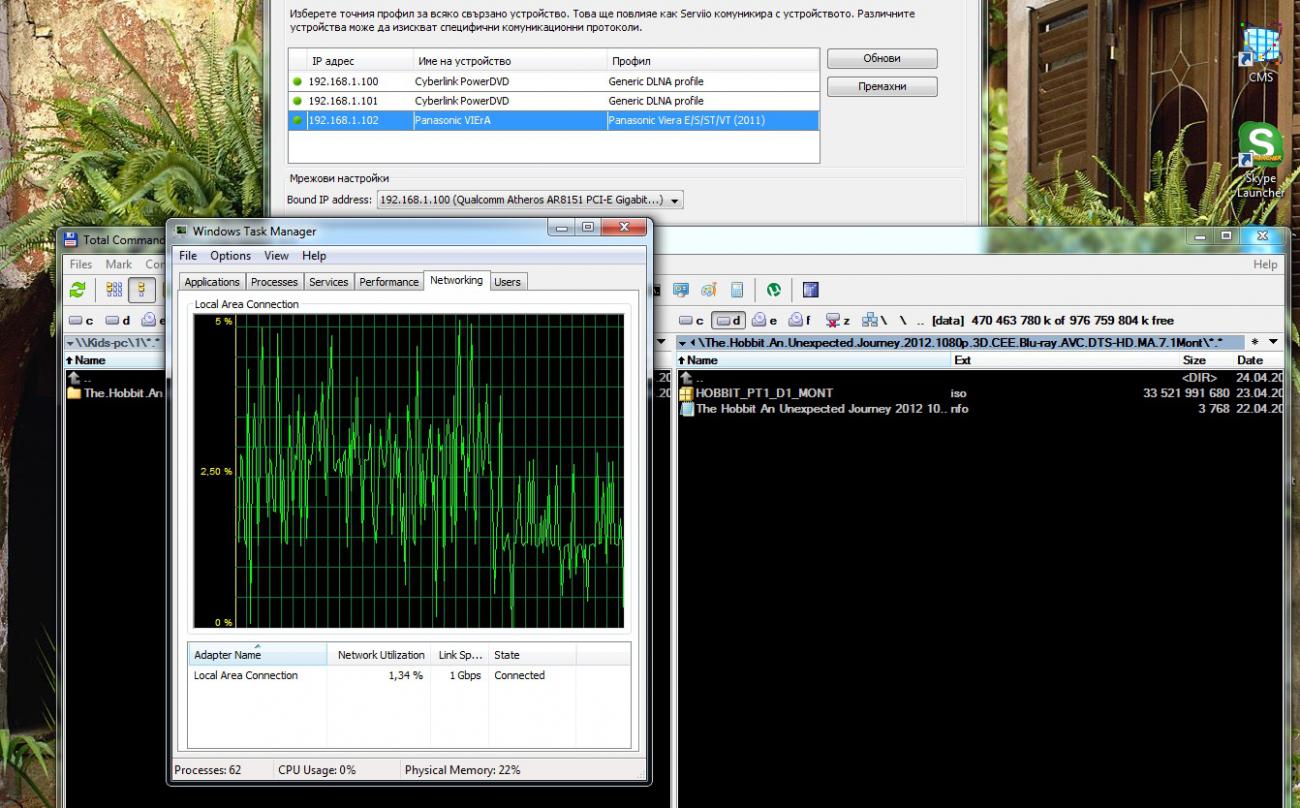1300x808 pixels.
Task: Open the Skype Launcher desktop shortcut
Action: tap(1260, 162)
